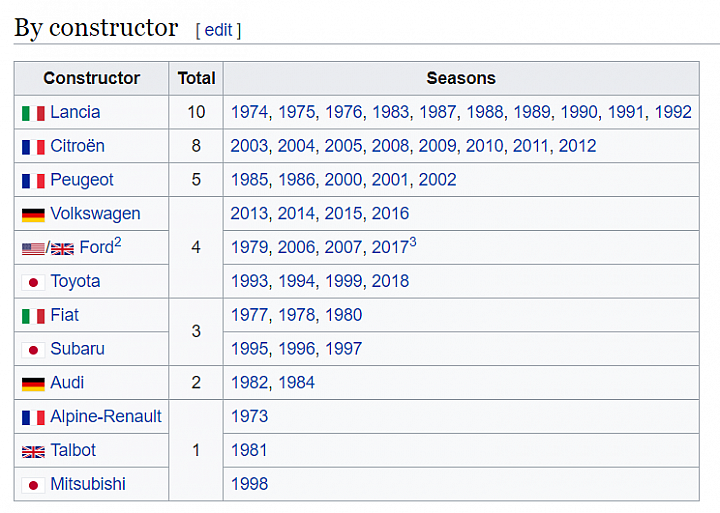Screen dimensions: 720x513
Task: Open the Peugeot link
Action: [82, 180]
